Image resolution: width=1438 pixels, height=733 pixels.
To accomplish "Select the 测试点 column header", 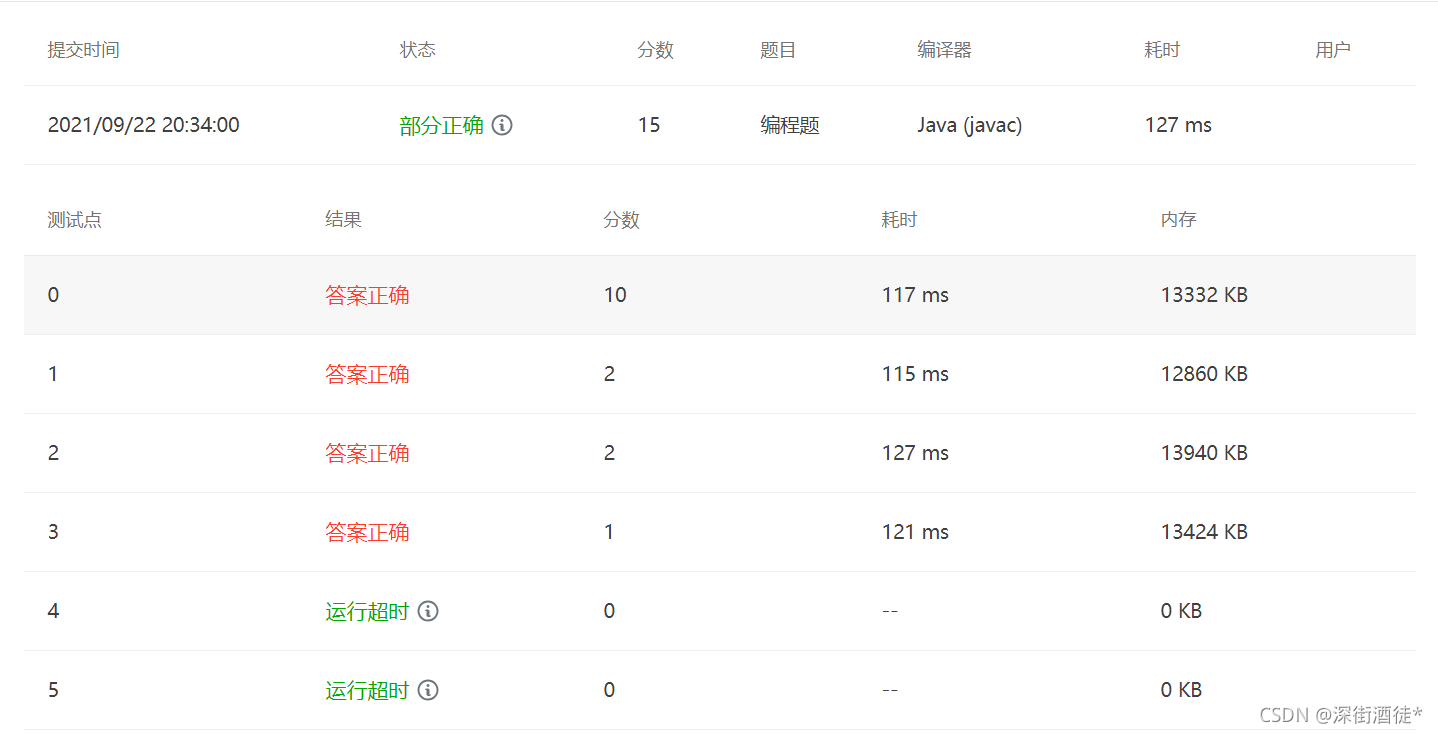I will pyautogui.click(x=75, y=220).
